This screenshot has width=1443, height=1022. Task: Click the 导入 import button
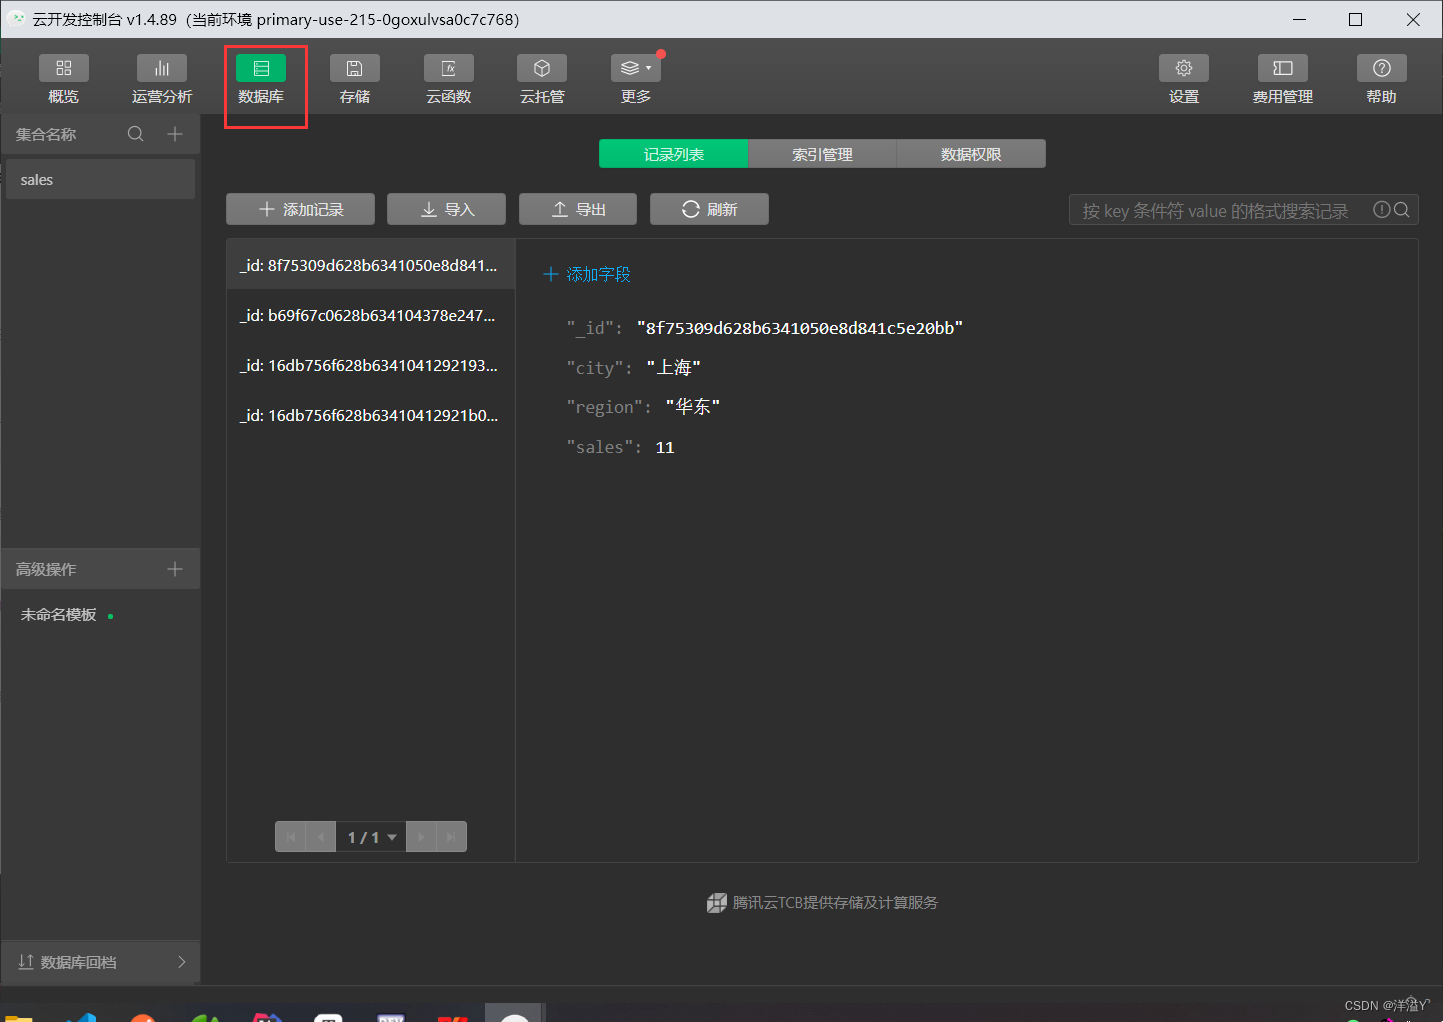(446, 209)
